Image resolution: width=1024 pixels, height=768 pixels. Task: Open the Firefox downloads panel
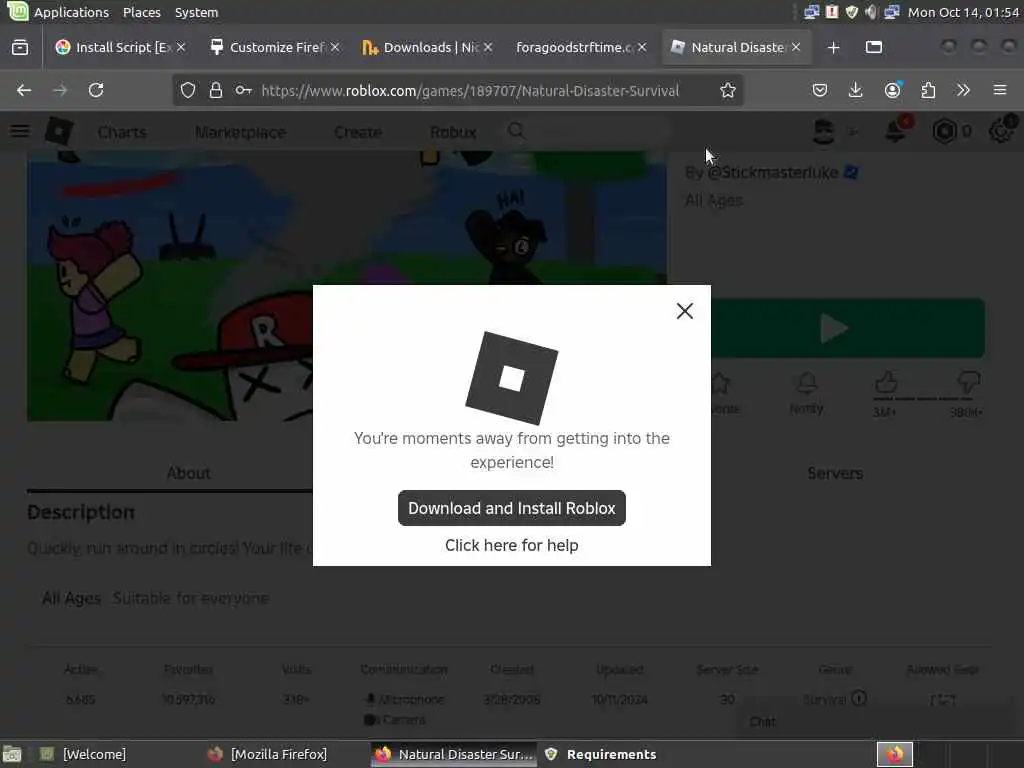point(856,90)
